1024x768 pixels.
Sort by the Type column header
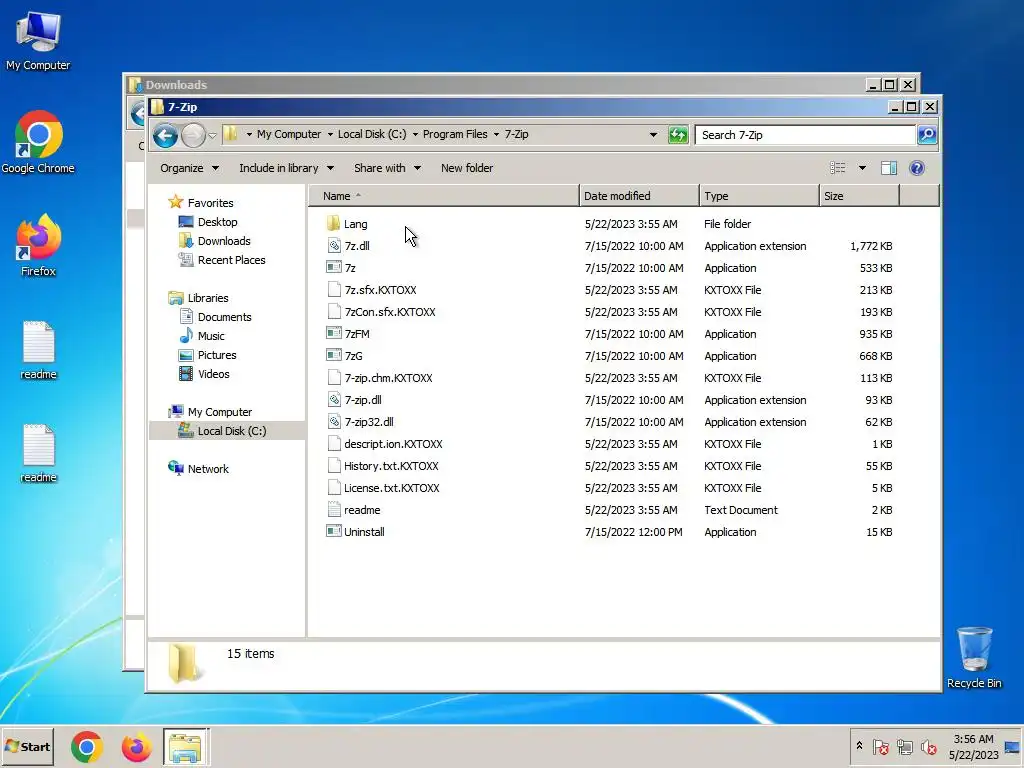click(759, 196)
